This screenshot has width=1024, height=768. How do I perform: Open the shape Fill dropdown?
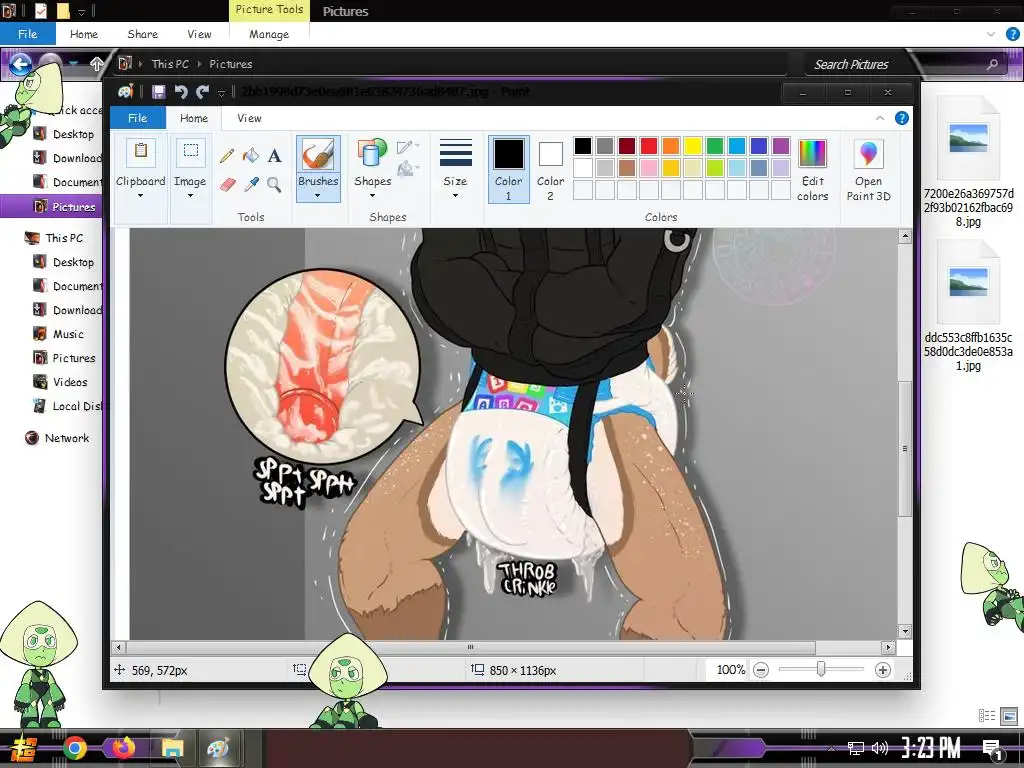[408, 169]
